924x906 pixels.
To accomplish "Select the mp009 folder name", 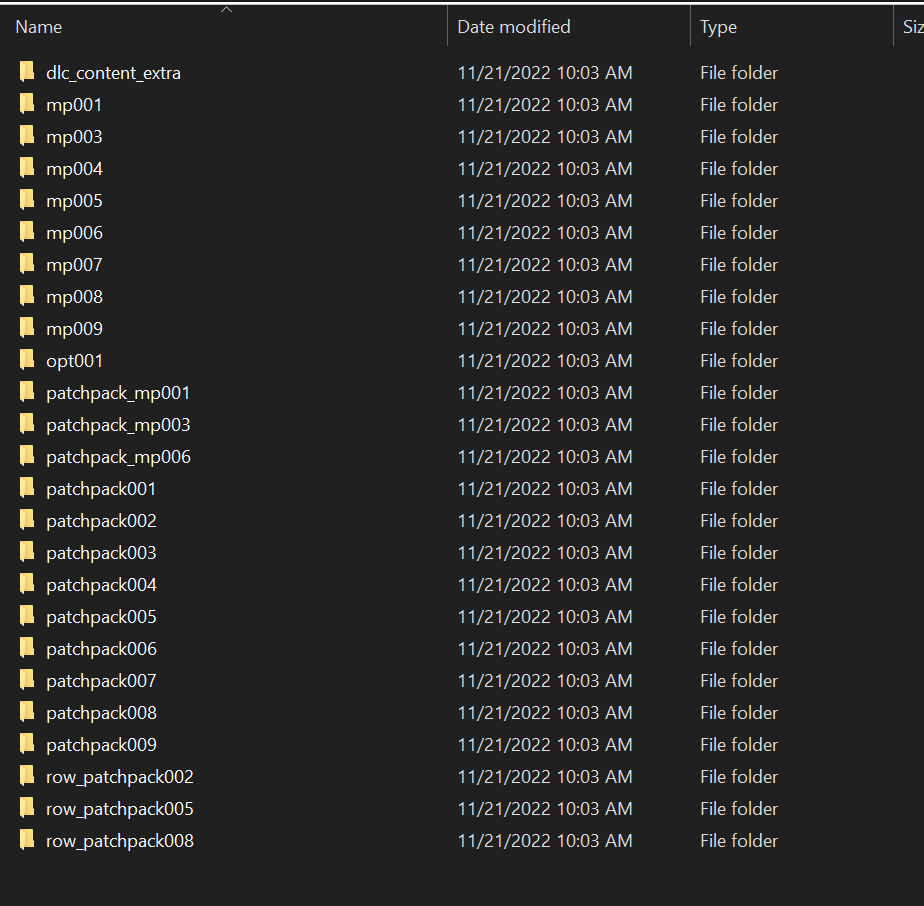I will (x=74, y=329).
